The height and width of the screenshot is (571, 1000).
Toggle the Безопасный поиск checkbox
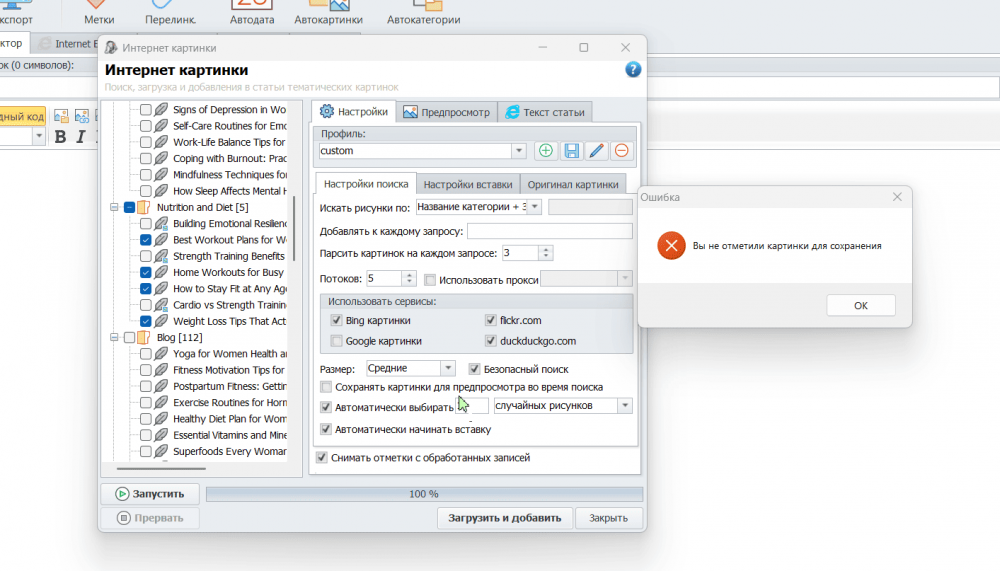(475, 369)
